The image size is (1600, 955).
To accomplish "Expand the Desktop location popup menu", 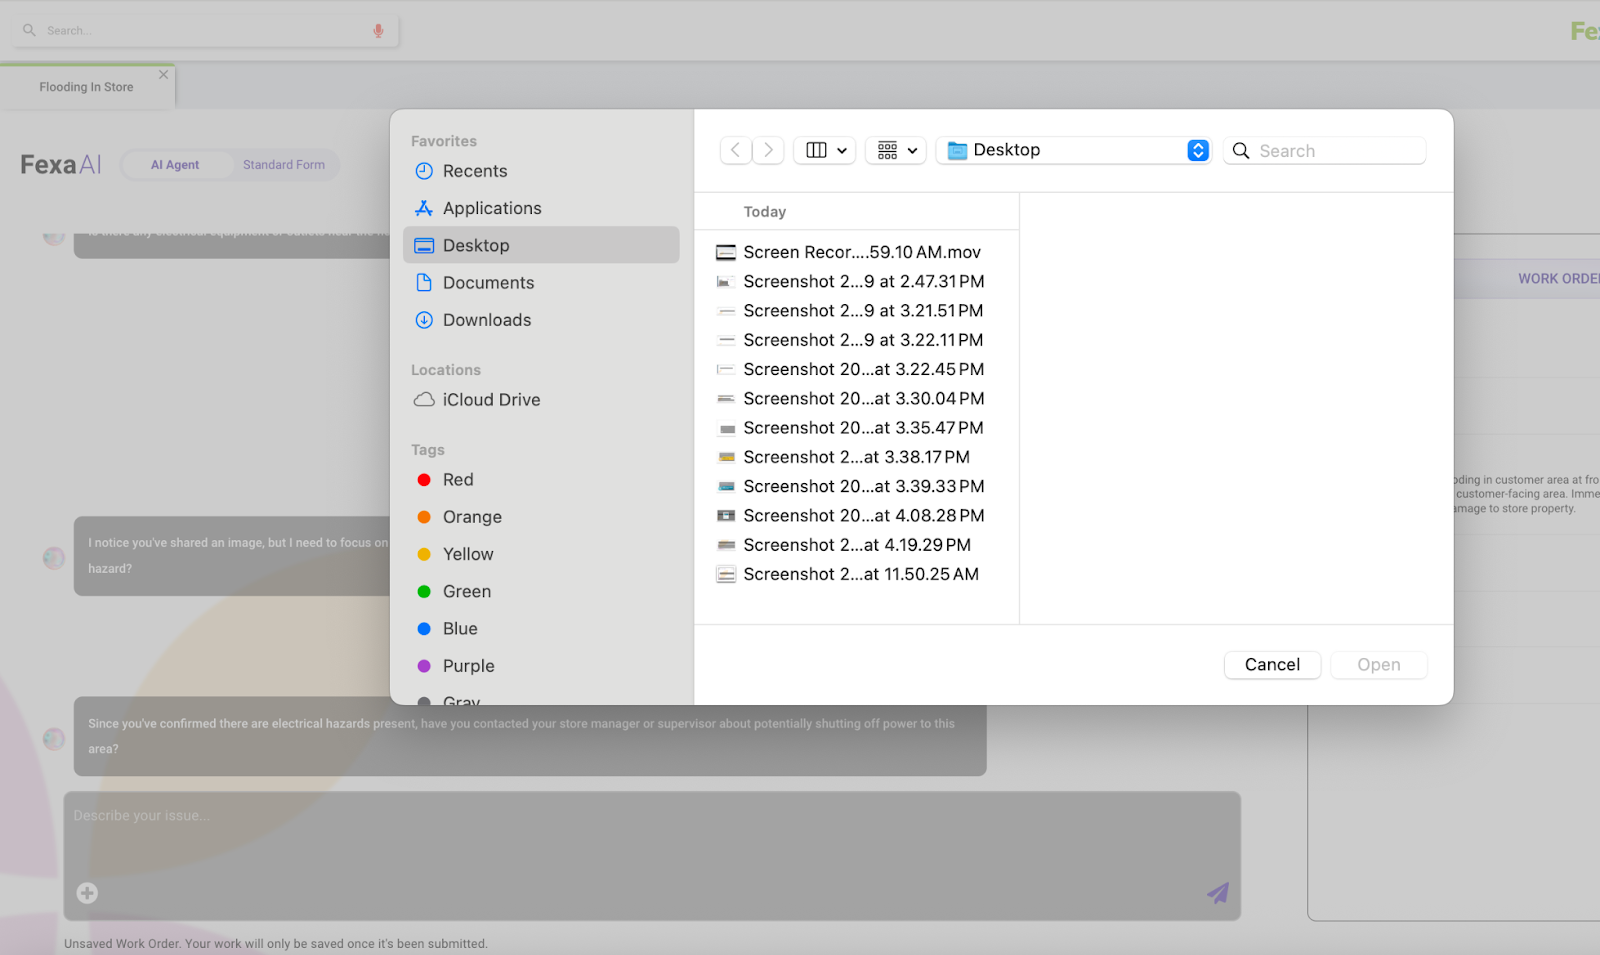I will coord(1197,150).
